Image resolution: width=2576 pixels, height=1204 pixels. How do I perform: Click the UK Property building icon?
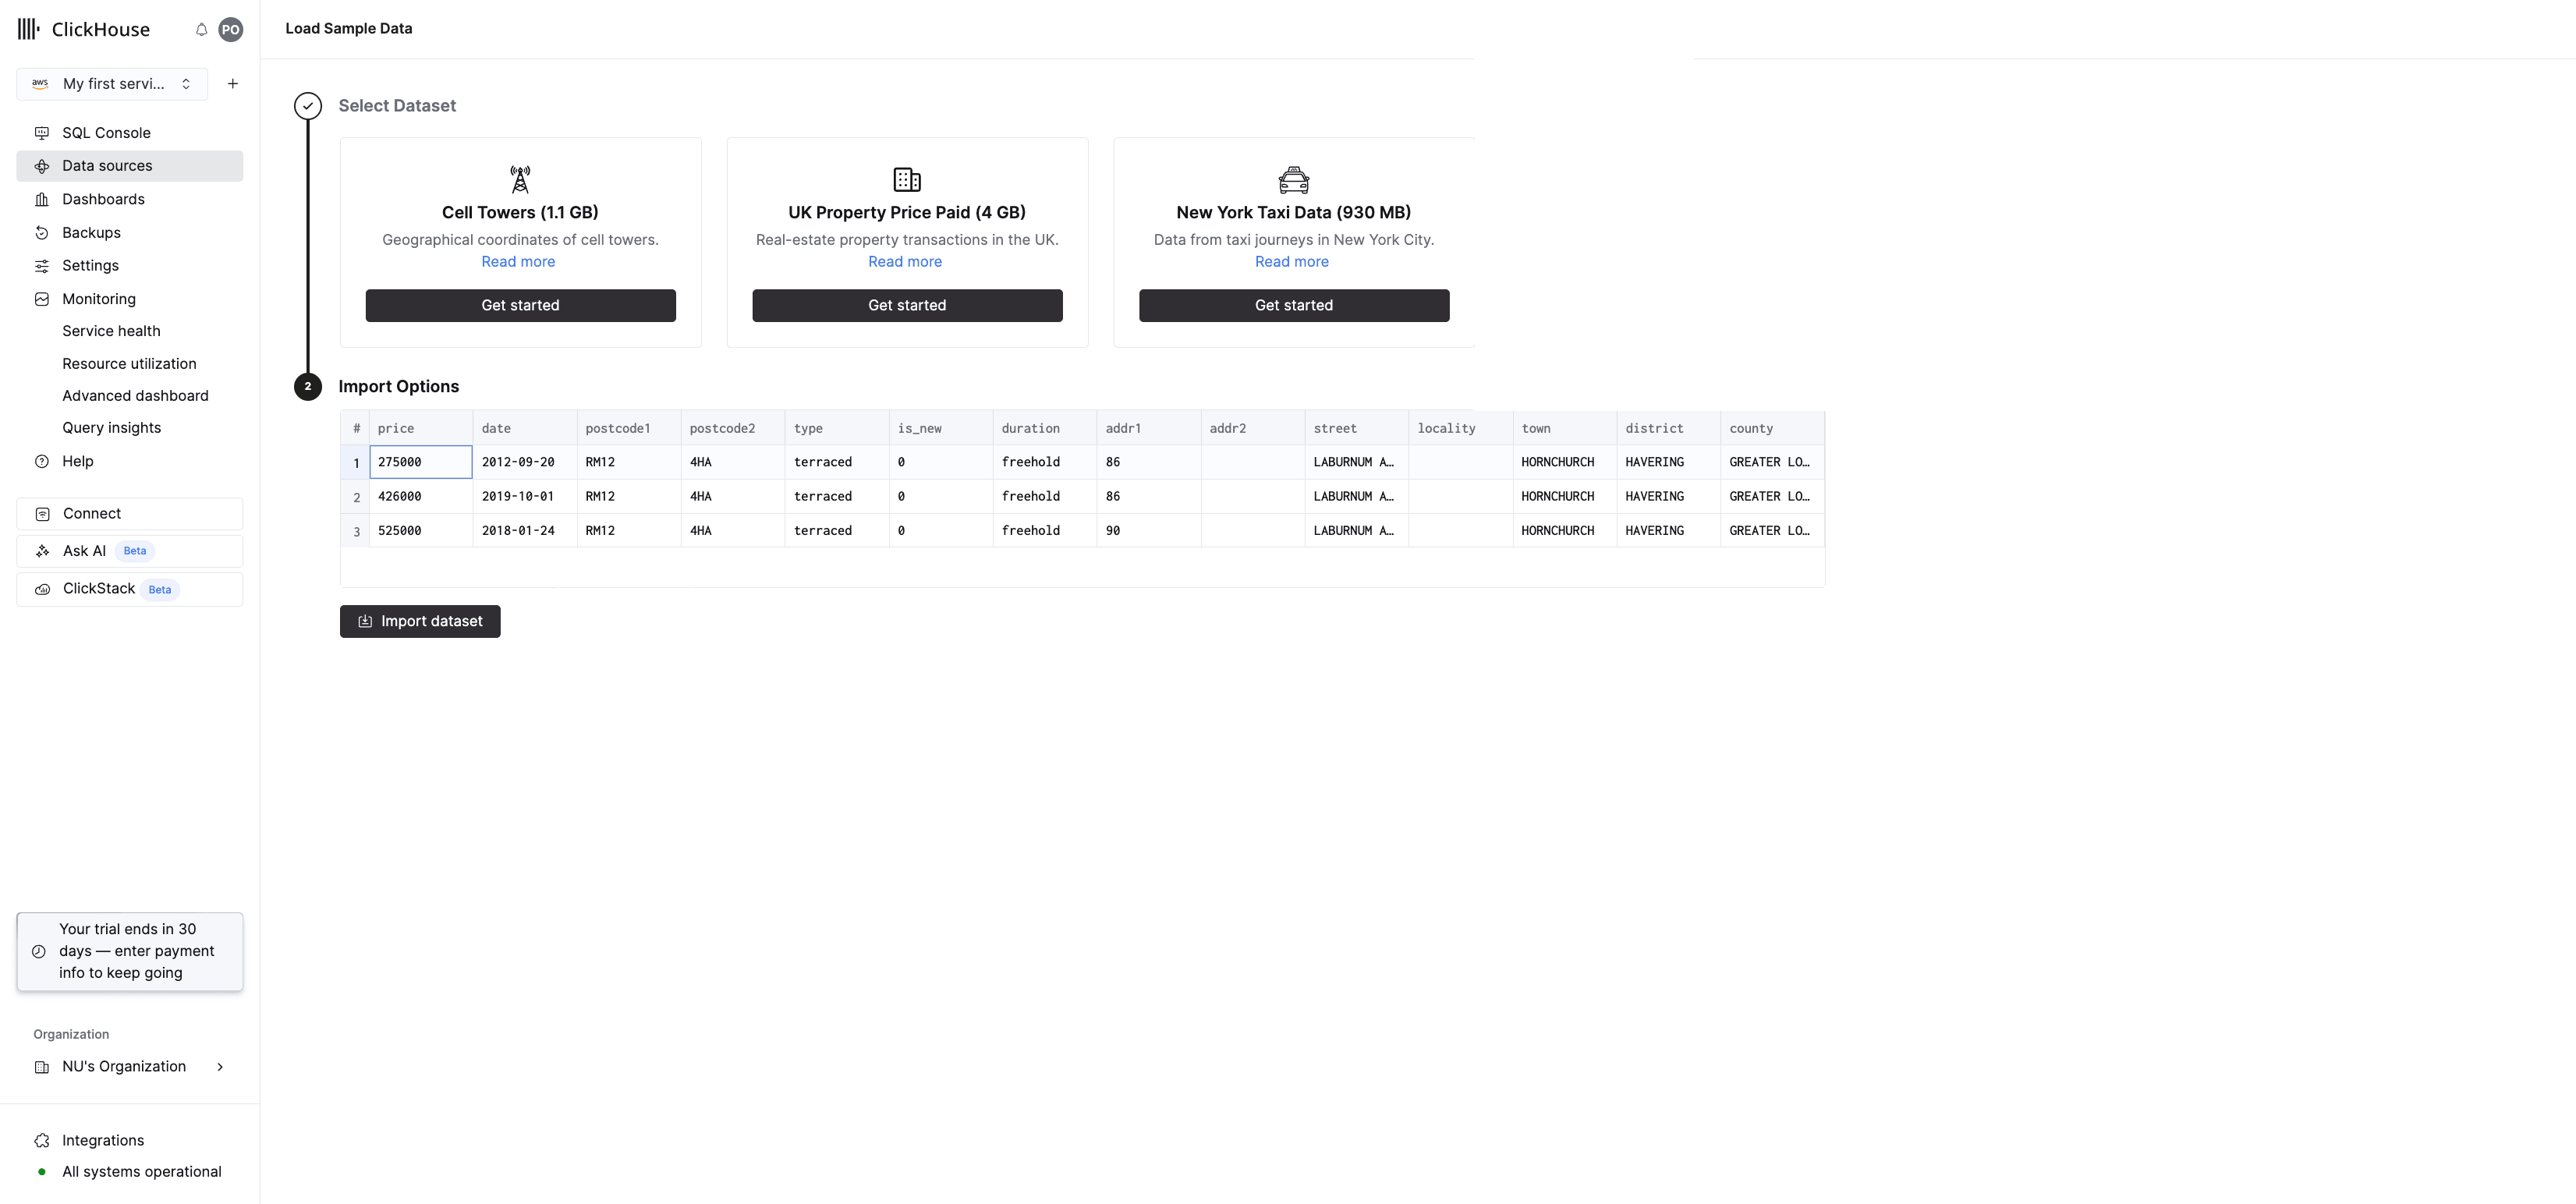coord(907,179)
